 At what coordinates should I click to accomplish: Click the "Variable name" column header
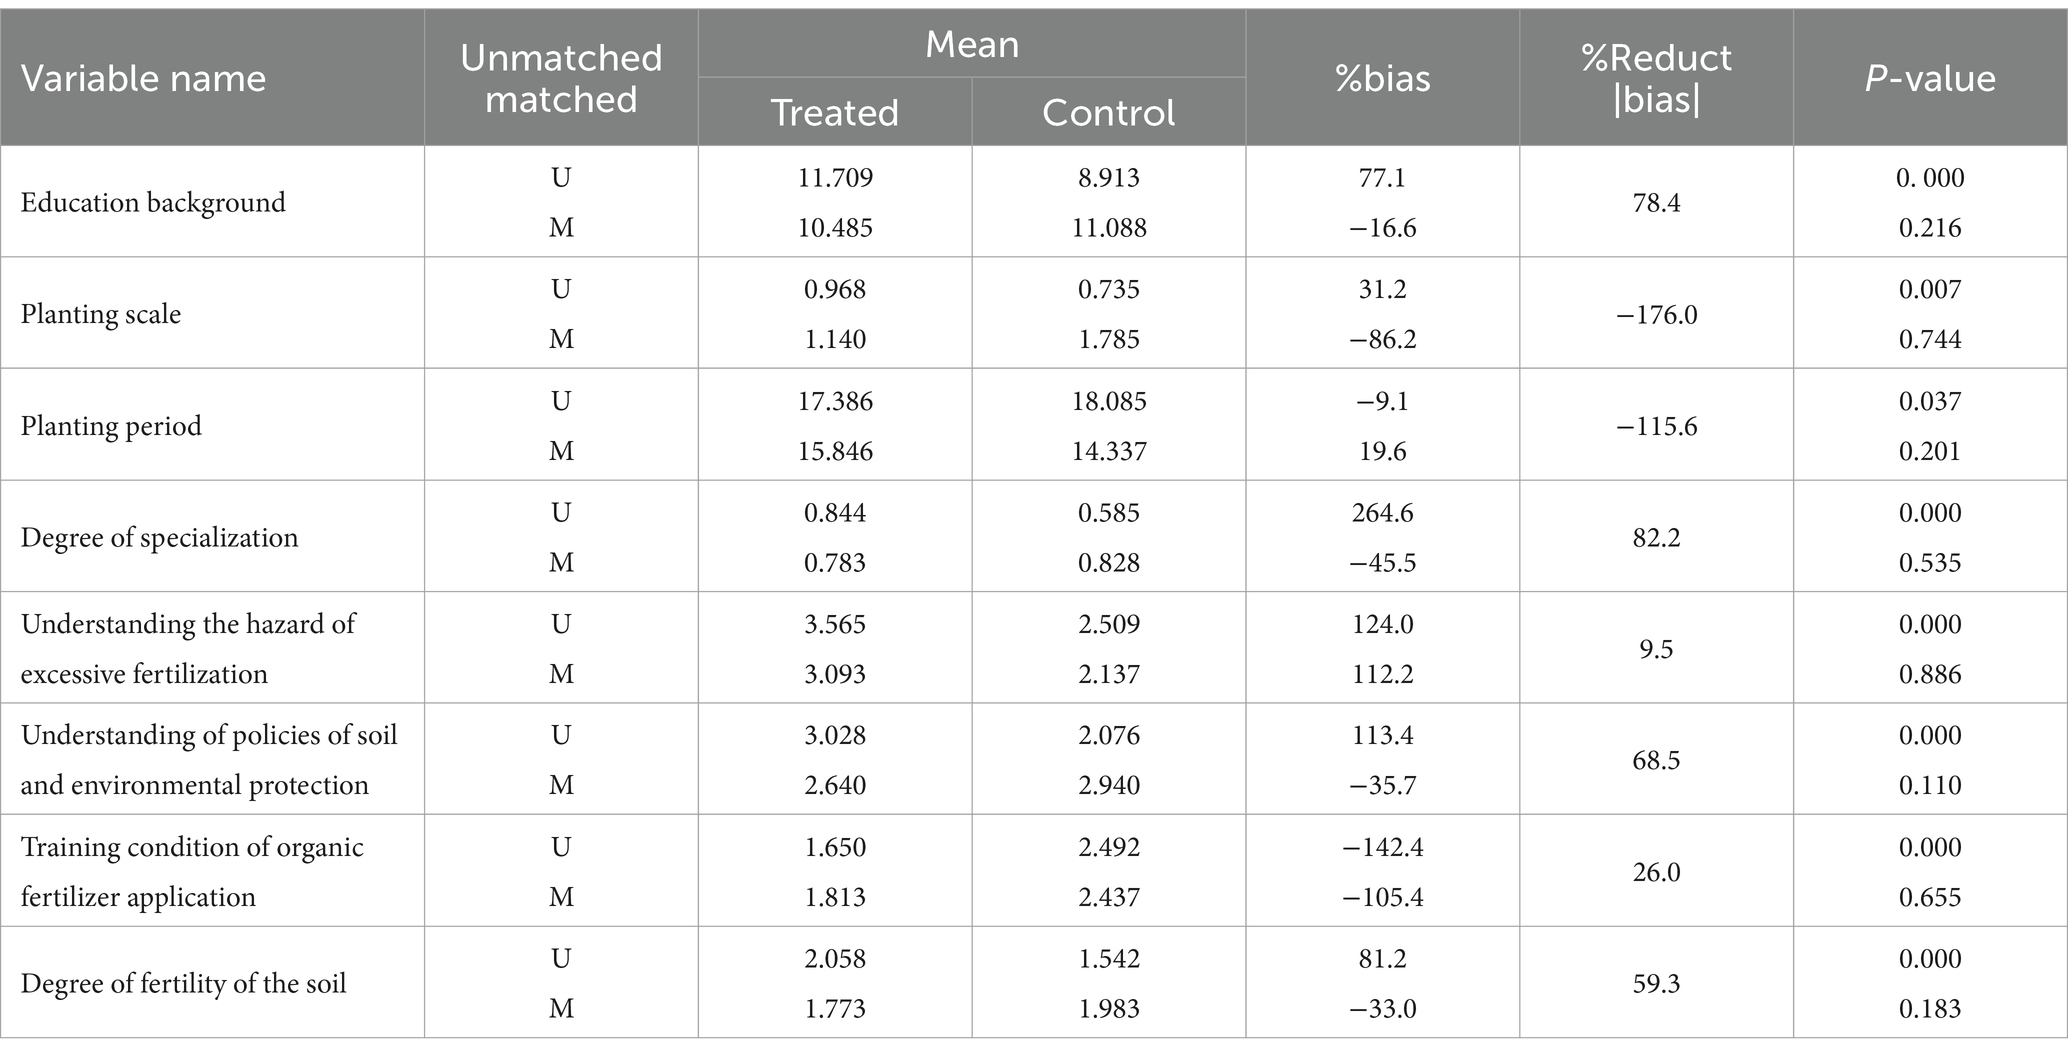(x=144, y=79)
